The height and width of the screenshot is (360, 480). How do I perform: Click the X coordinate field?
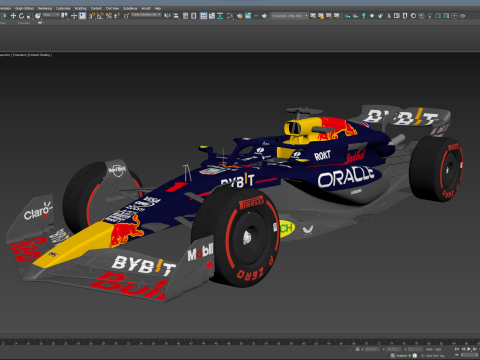(372, 349)
